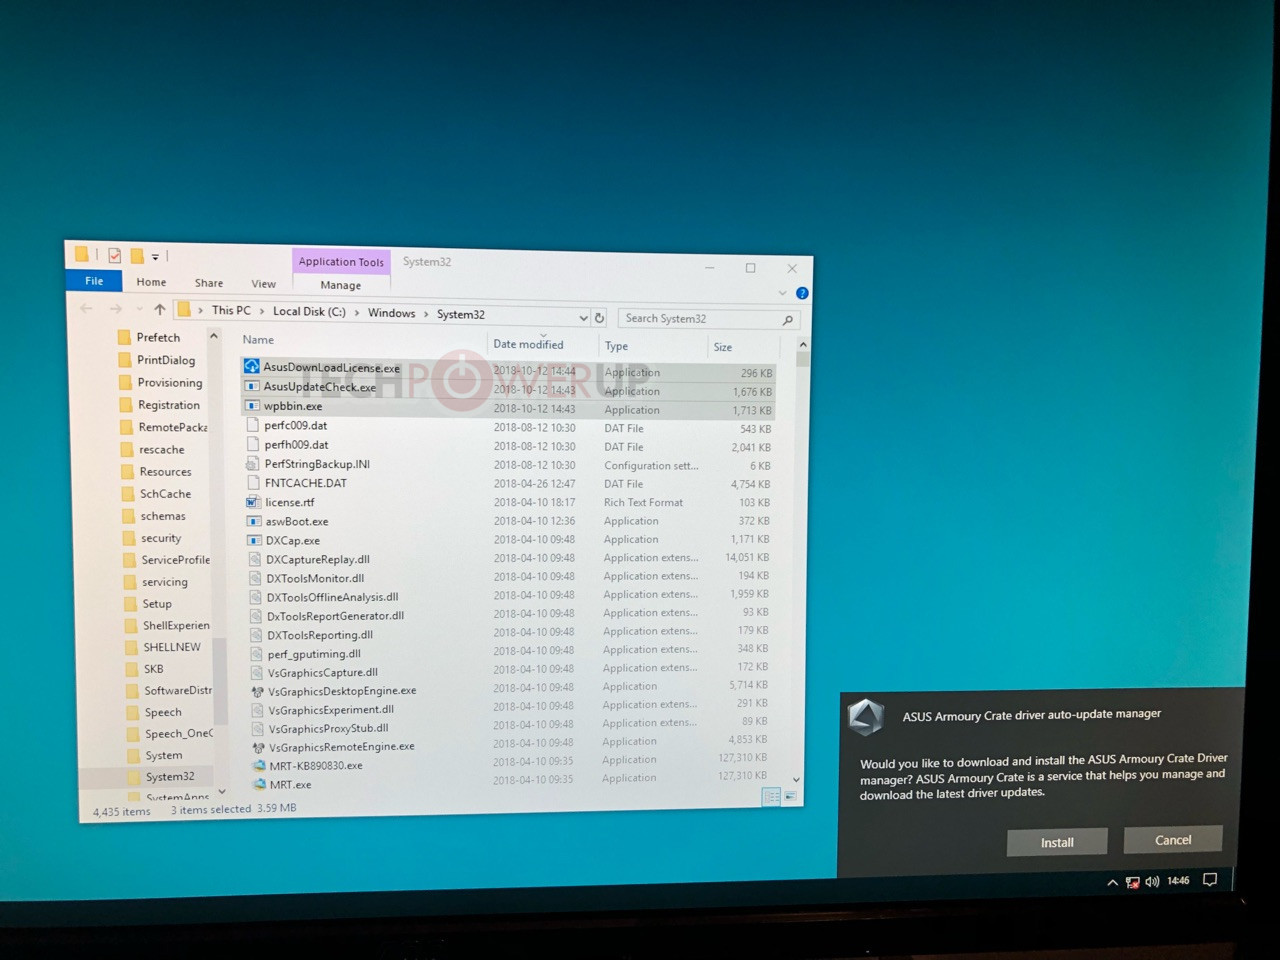Open the network tray icon
Image resolution: width=1280 pixels, height=960 pixels.
coord(1132,882)
